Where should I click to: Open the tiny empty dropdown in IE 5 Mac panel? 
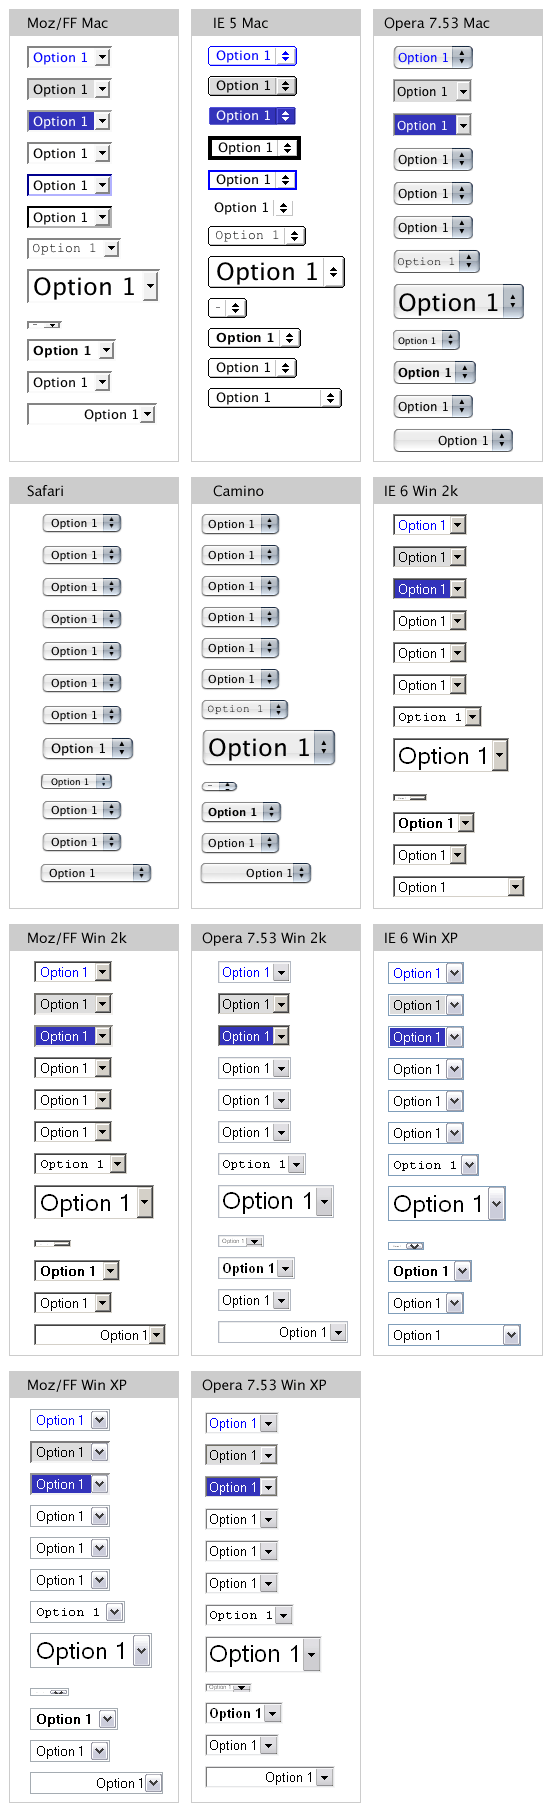point(228,308)
